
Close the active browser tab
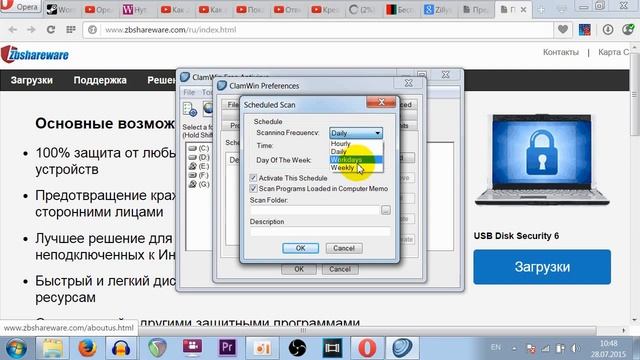(523, 10)
